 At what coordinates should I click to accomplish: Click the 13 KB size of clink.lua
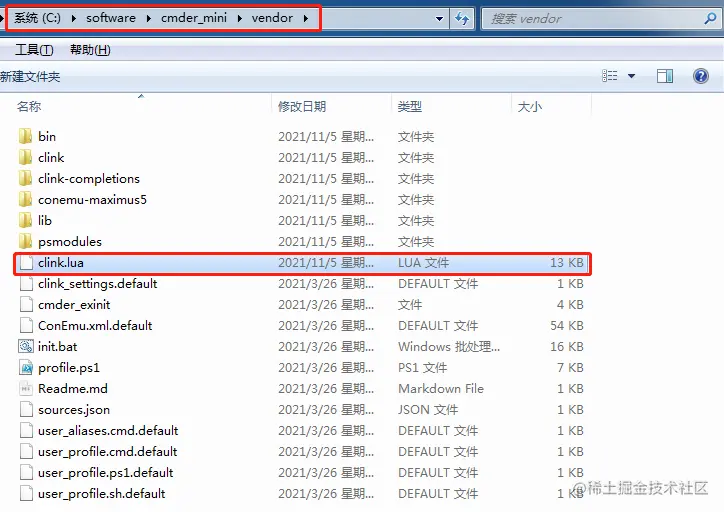pos(567,263)
